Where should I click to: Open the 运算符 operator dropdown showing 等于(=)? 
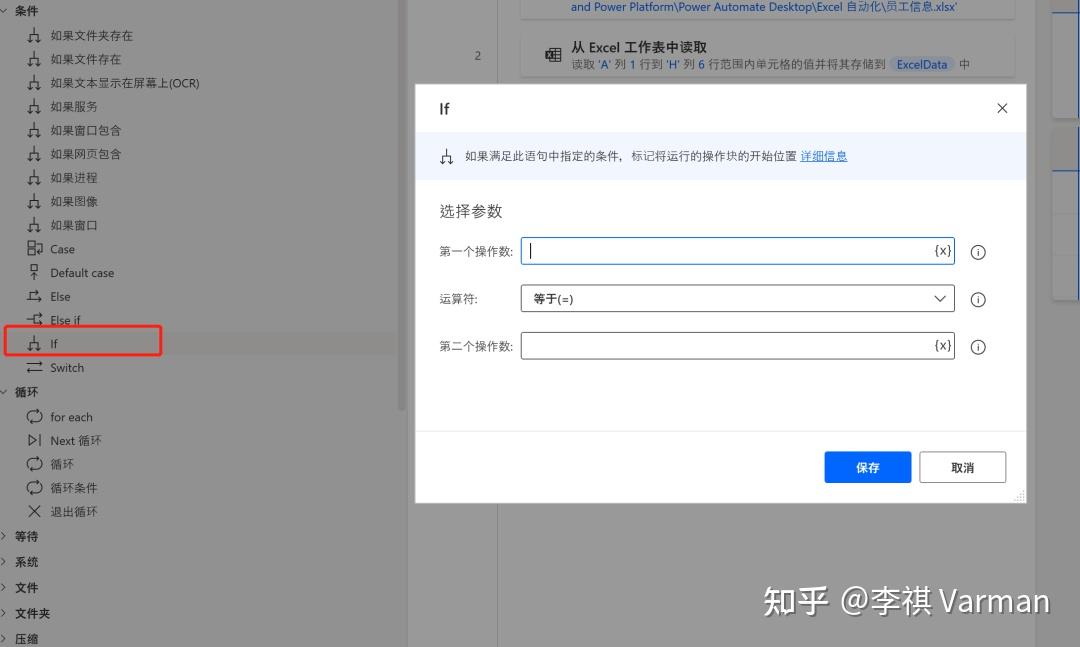[x=737, y=298]
